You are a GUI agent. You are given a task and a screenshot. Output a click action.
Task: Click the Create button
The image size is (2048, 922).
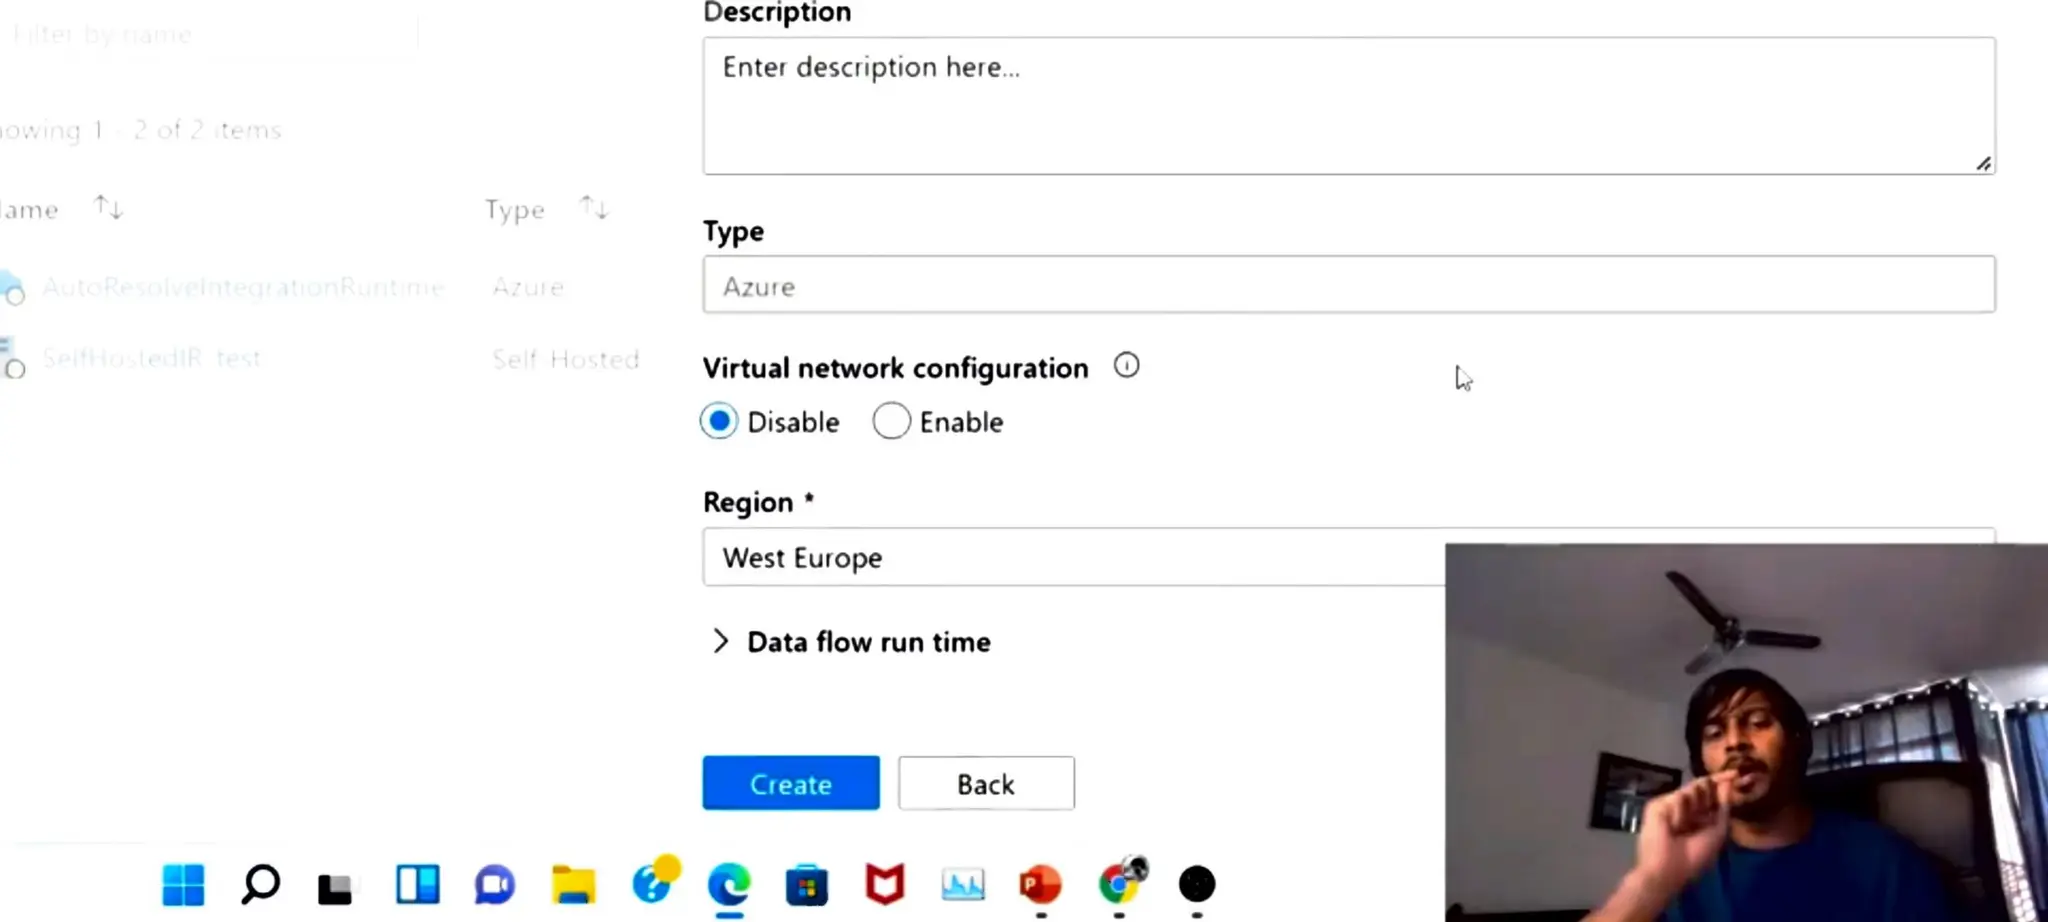click(x=791, y=783)
